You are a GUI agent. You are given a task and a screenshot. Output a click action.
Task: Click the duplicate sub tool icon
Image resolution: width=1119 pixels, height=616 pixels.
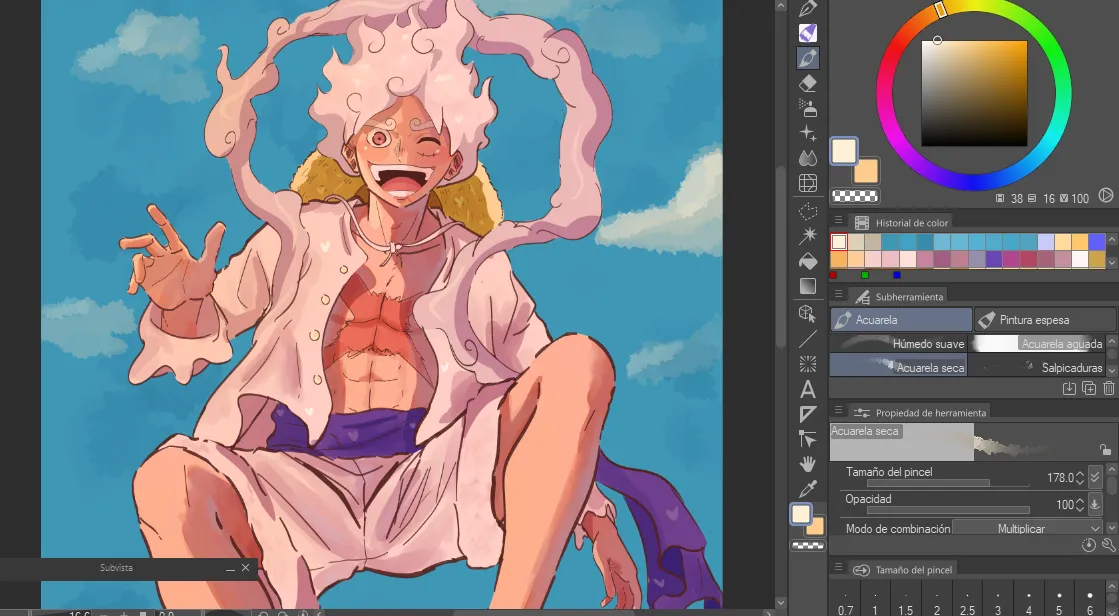tap(1089, 388)
